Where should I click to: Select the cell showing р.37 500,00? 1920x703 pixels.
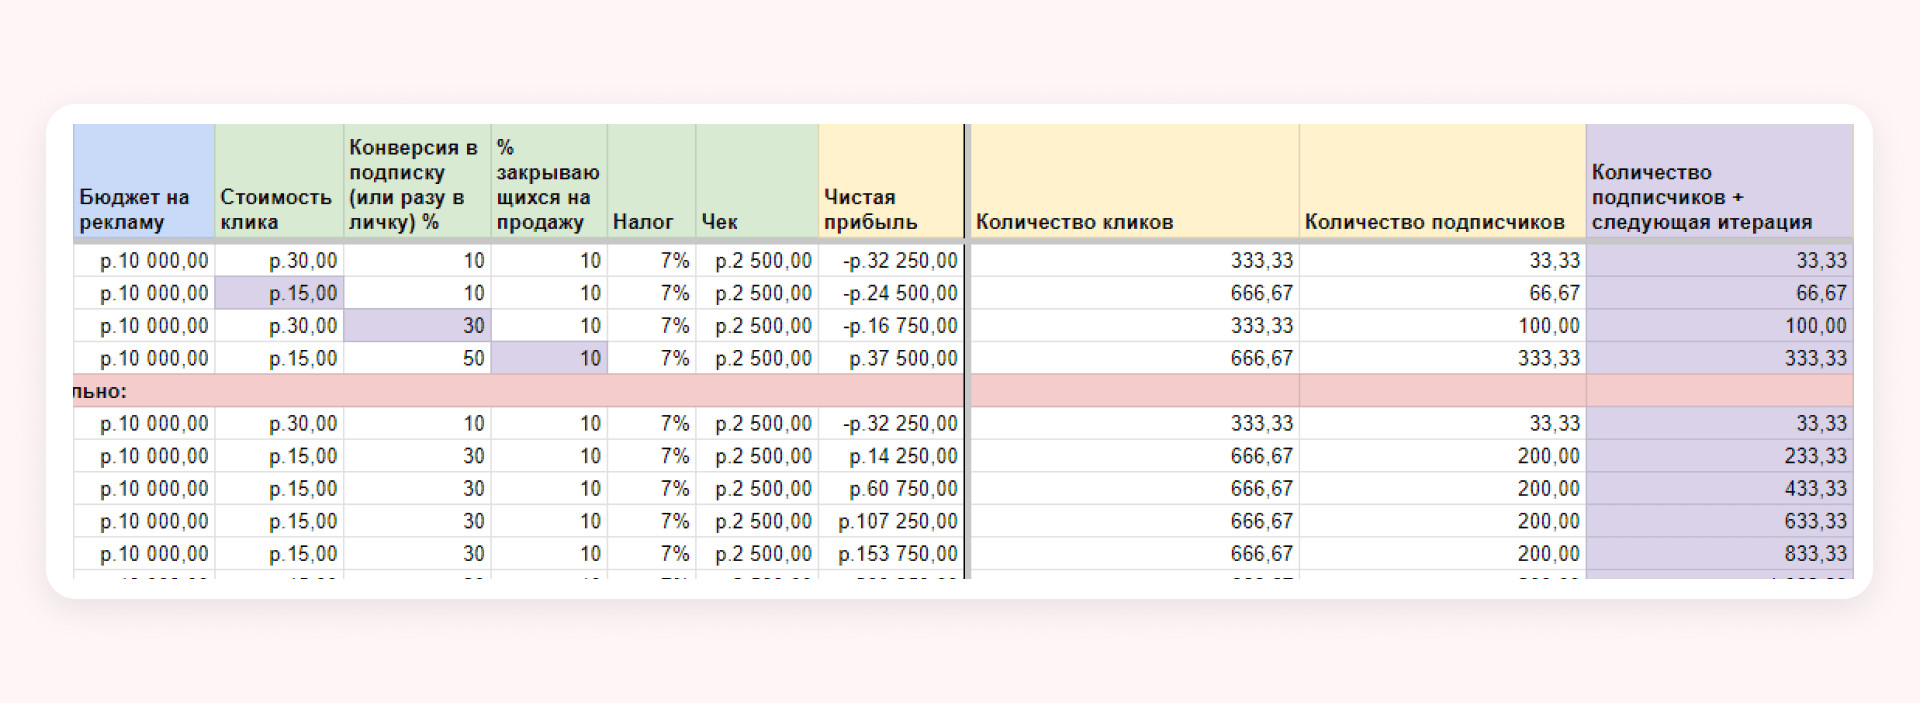tap(890, 358)
